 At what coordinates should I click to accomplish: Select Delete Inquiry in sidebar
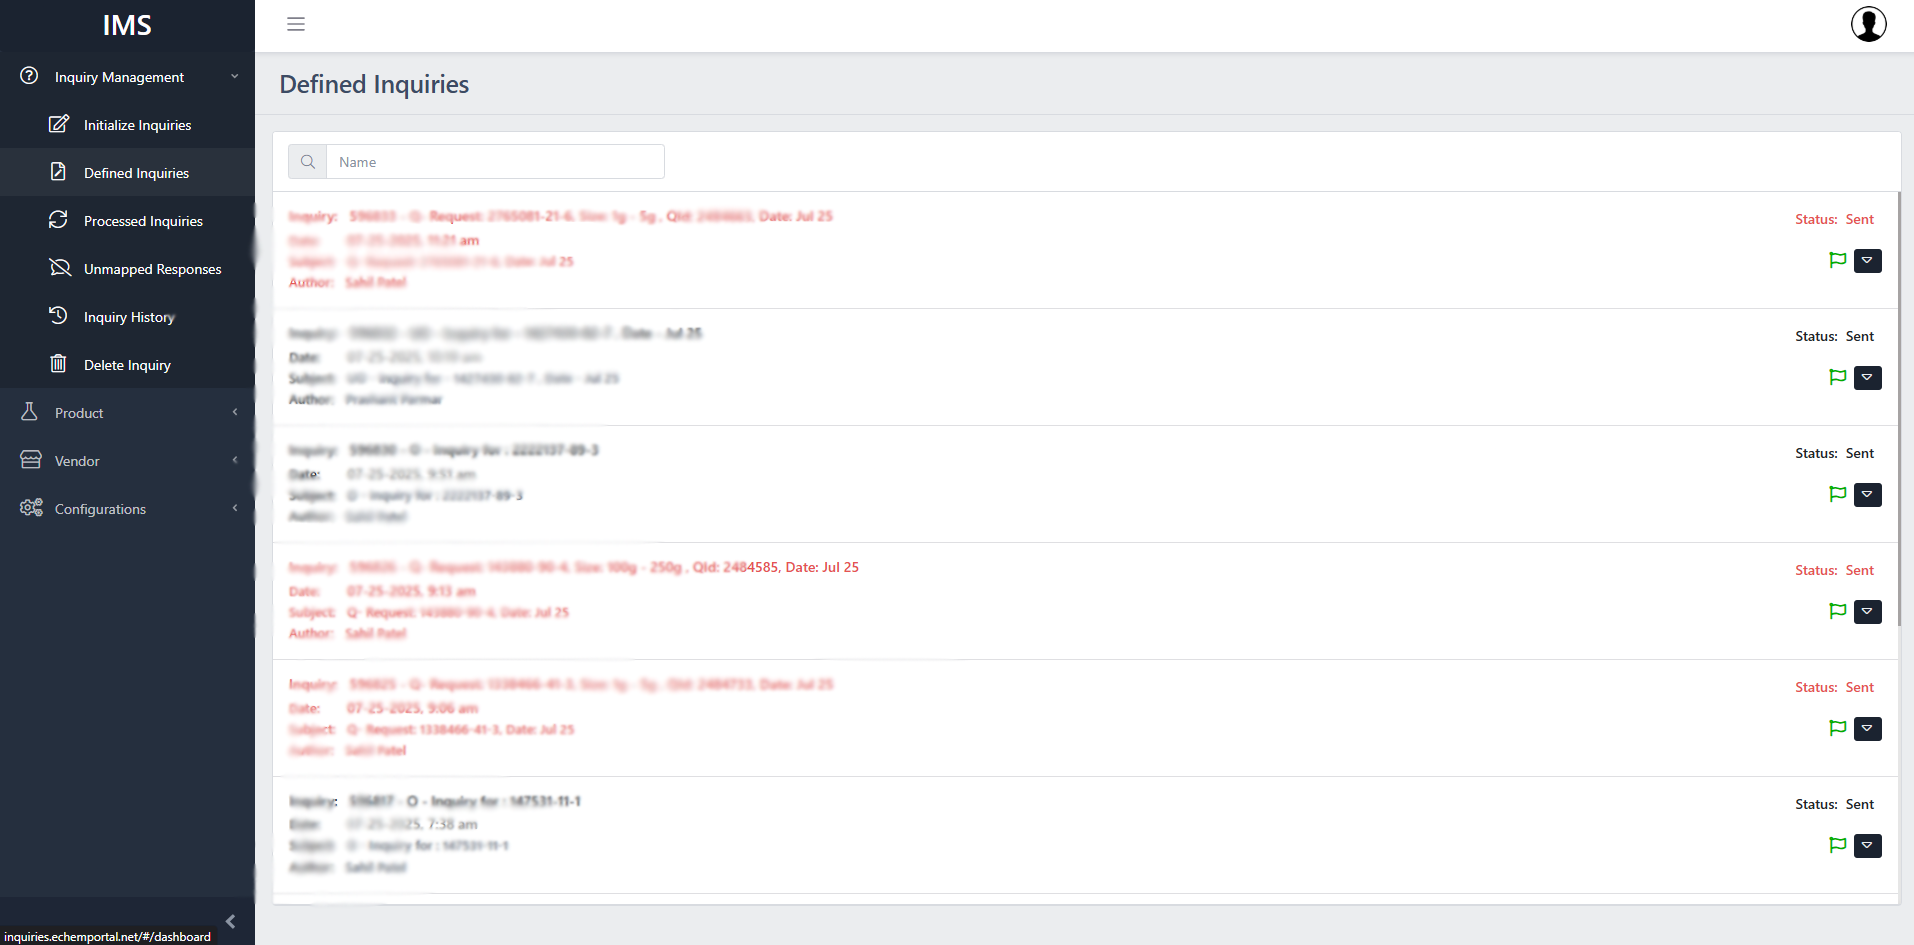point(127,365)
